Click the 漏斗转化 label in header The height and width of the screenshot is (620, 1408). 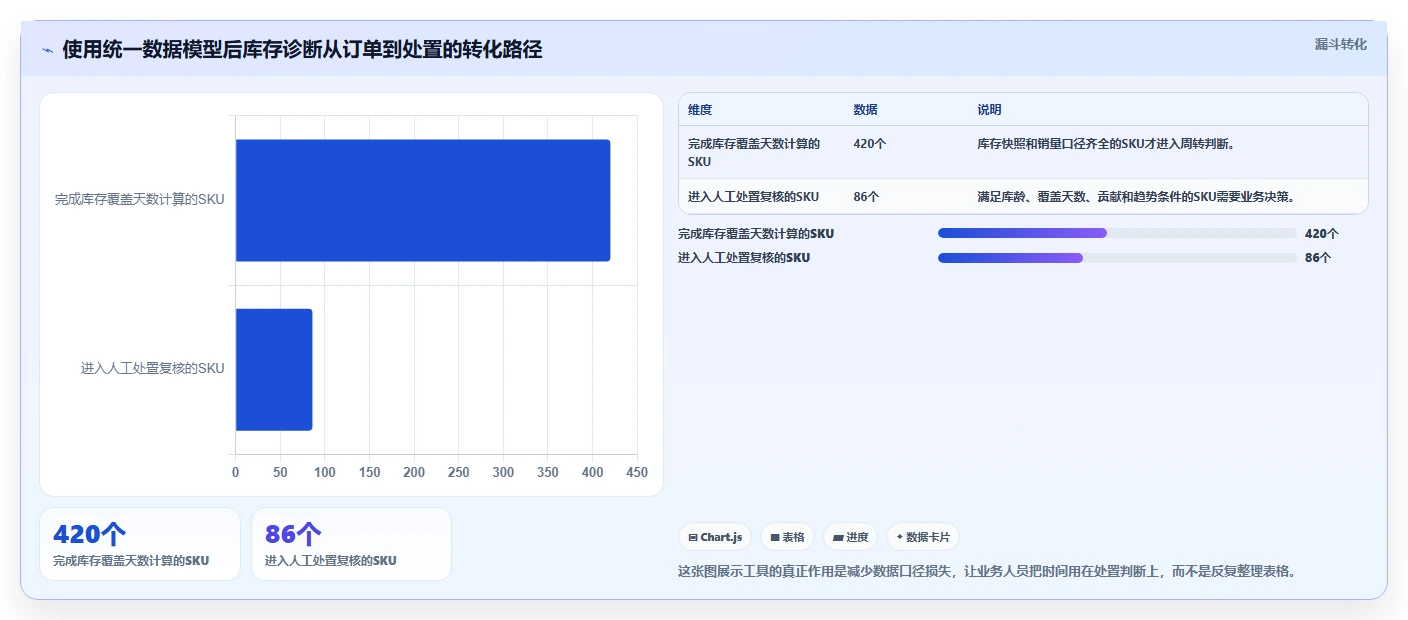[1340, 44]
